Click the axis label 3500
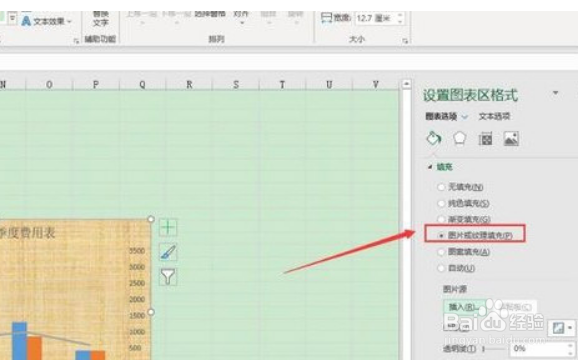The height and width of the screenshot is (360, 578). pos(137,251)
